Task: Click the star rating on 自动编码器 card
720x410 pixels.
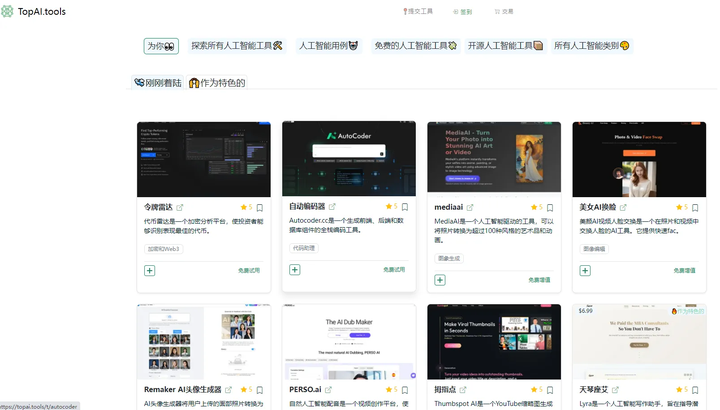Action: tap(391, 207)
